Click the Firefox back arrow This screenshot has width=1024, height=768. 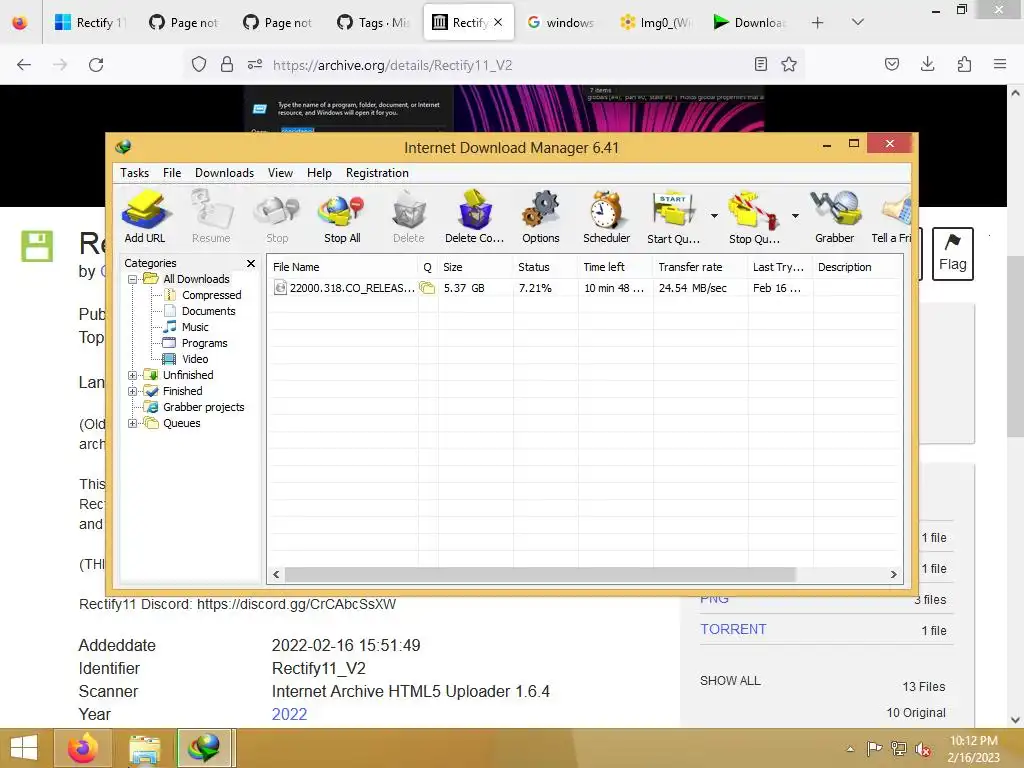(x=24, y=65)
